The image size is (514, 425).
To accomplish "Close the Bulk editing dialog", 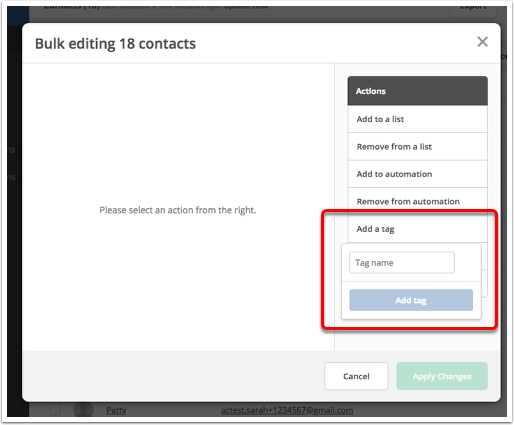I will [482, 42].
